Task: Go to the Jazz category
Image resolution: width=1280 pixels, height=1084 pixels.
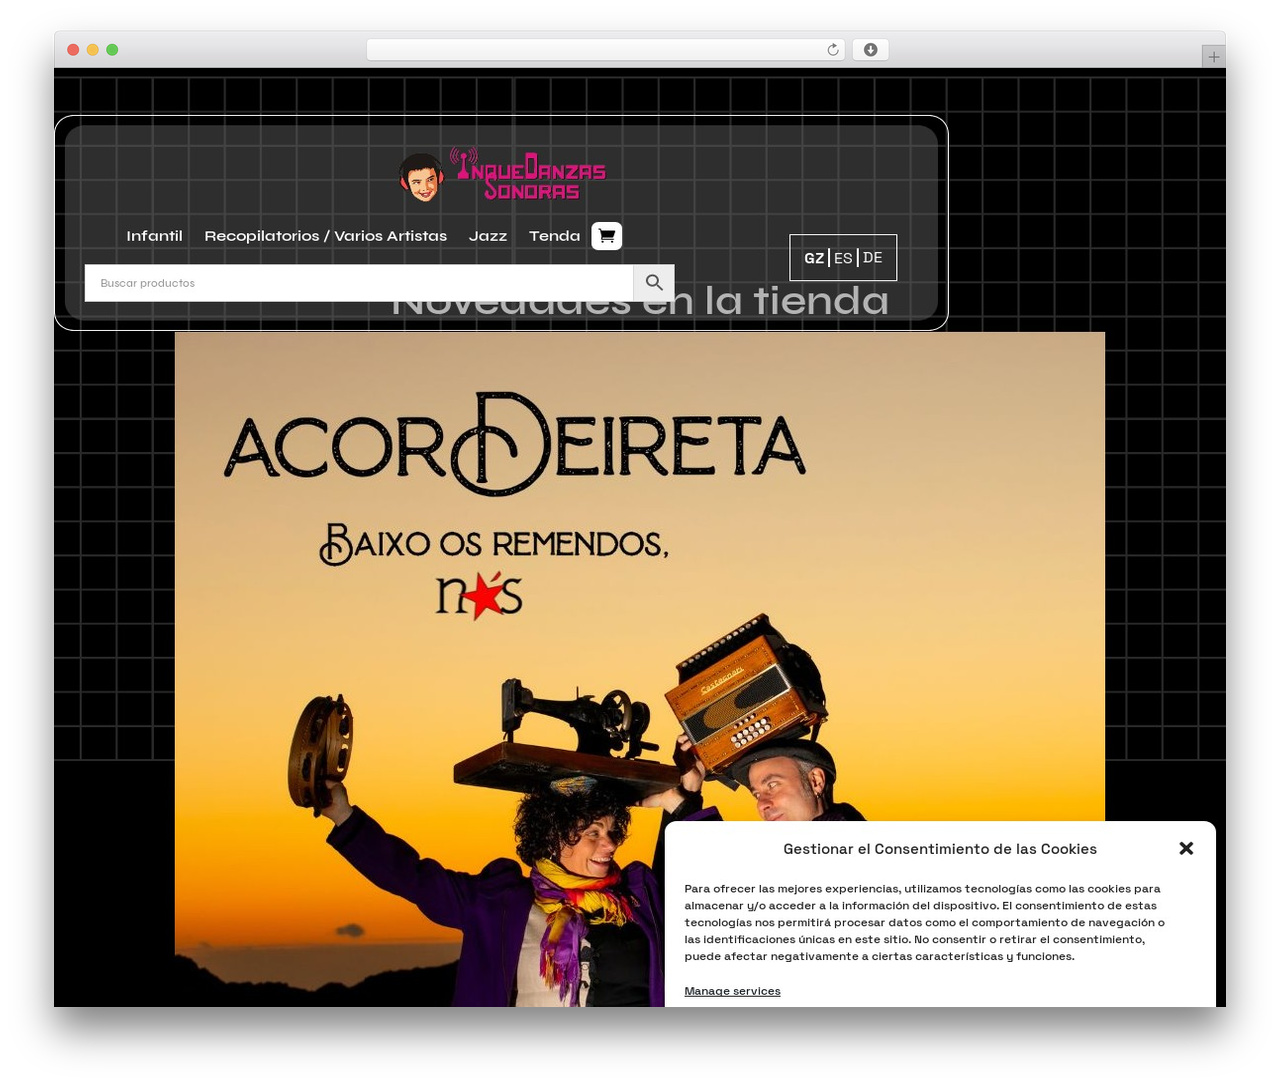Action: click(488, 236)
